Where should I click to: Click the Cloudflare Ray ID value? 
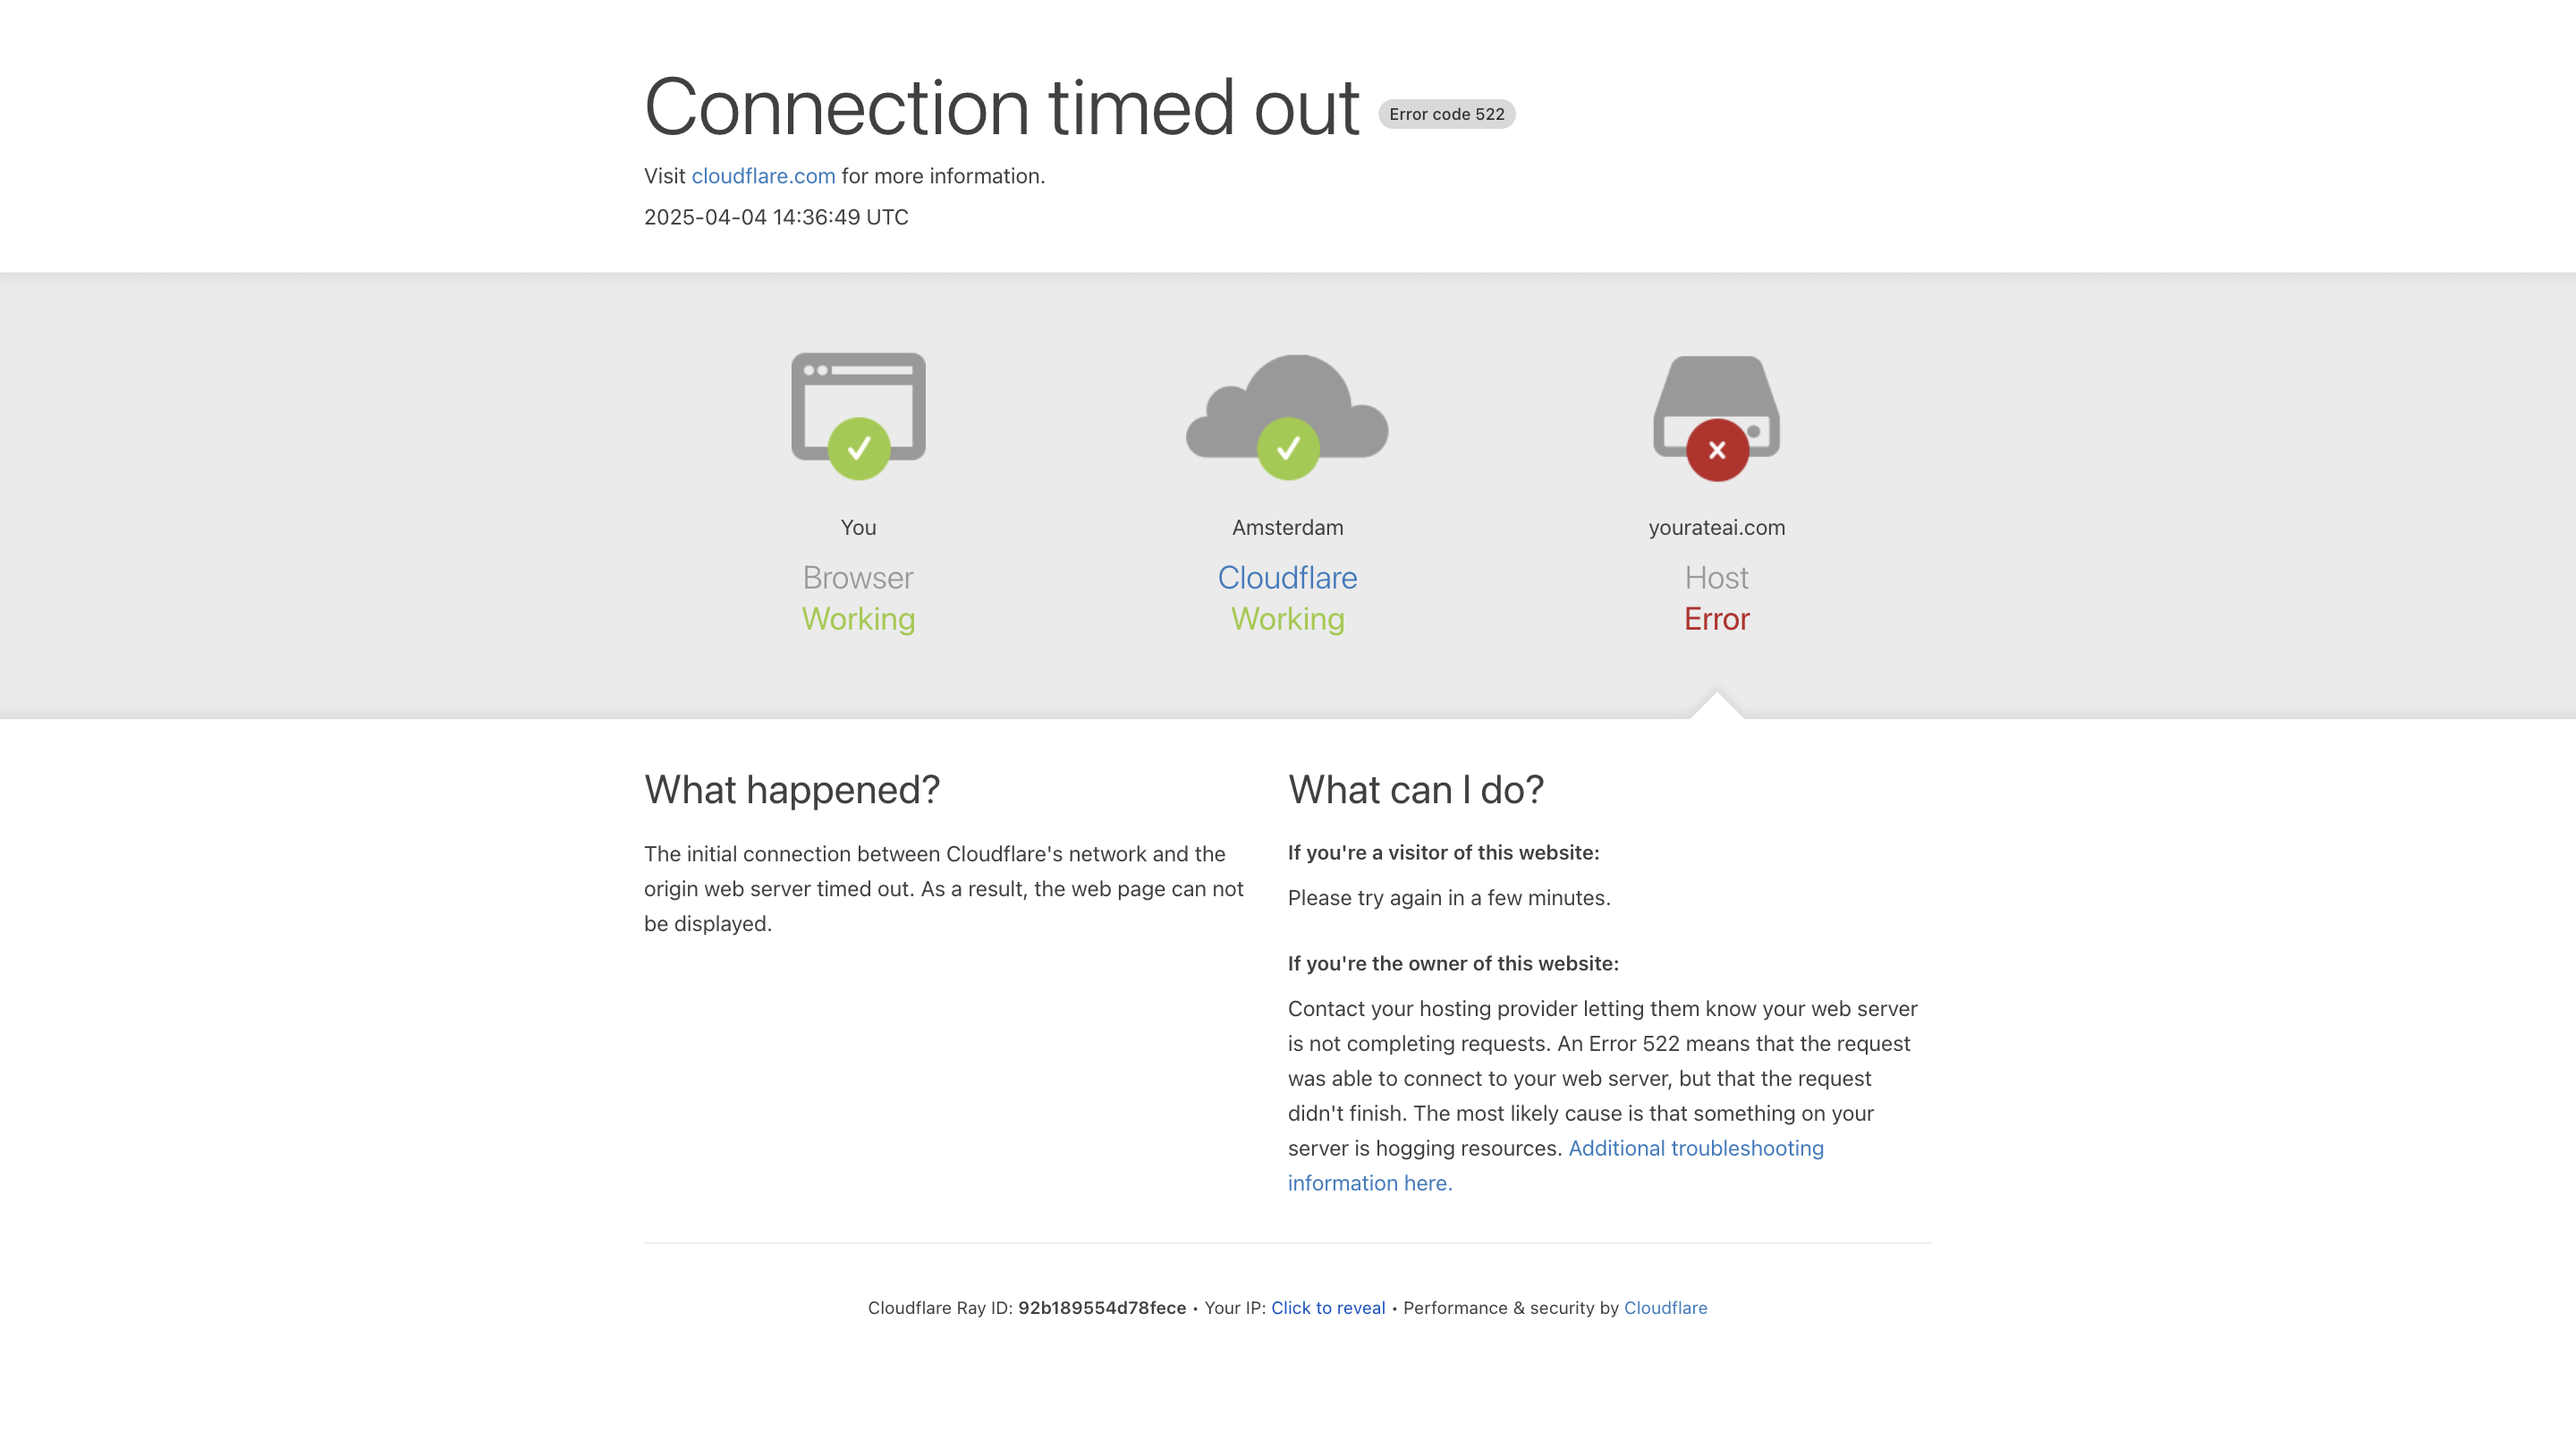(x=1102, y=1308)
